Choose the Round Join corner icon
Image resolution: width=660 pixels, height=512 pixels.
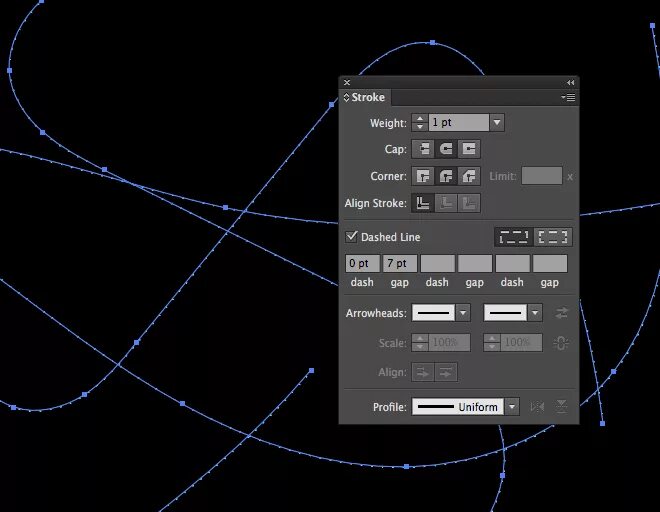(446, 176)
